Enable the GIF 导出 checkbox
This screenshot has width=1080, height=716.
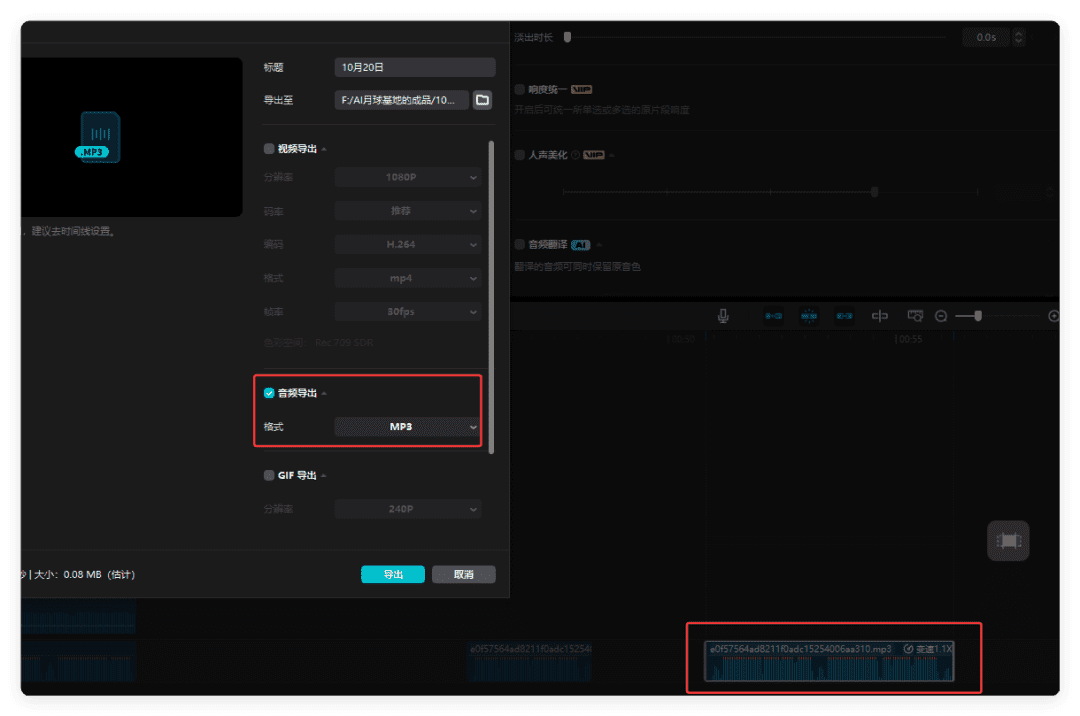[x=269, y=476]
